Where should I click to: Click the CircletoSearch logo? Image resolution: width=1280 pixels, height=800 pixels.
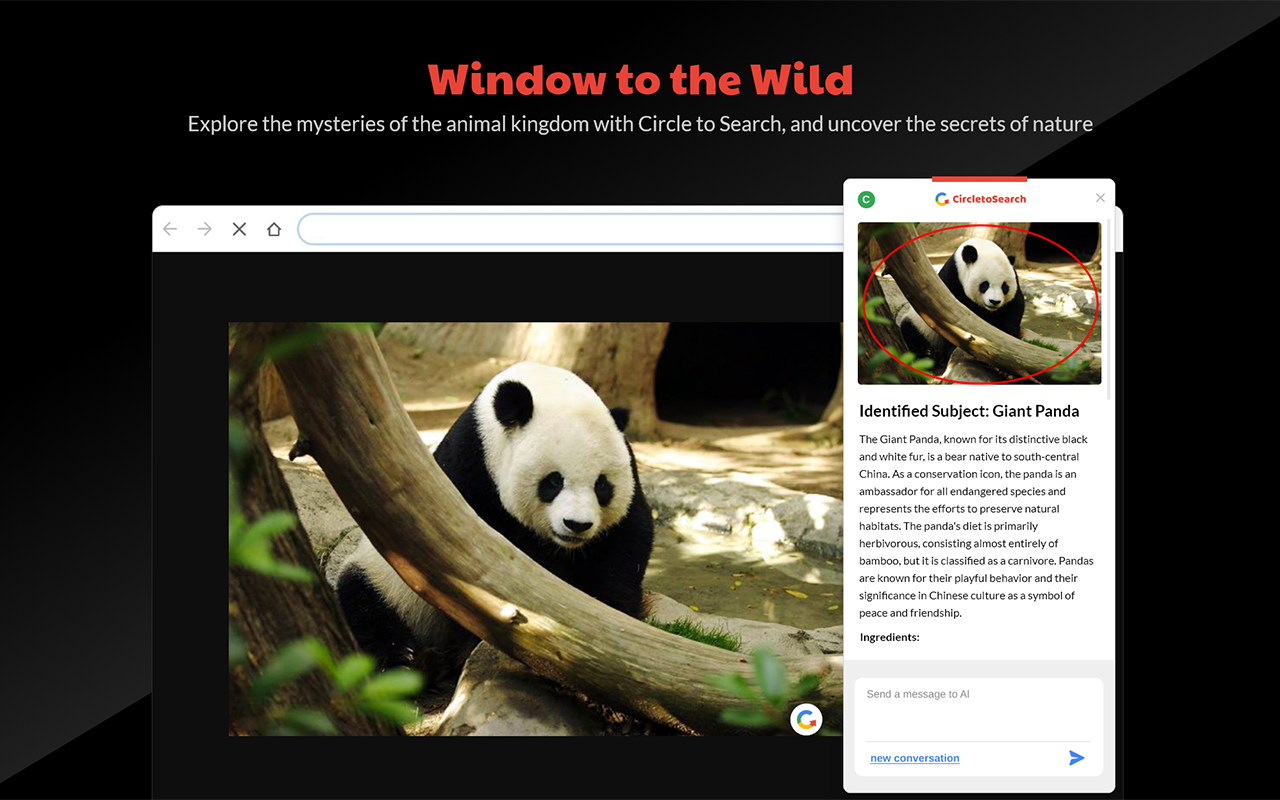(x=980, y=198)
